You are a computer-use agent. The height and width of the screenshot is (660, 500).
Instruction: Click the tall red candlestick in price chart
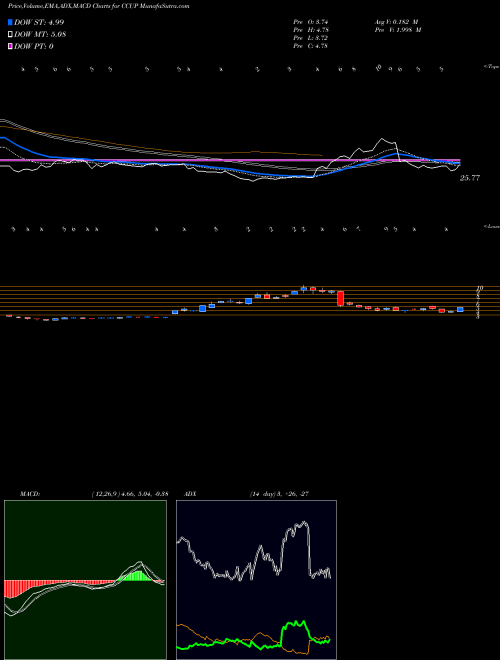click(x=340, y=298)
